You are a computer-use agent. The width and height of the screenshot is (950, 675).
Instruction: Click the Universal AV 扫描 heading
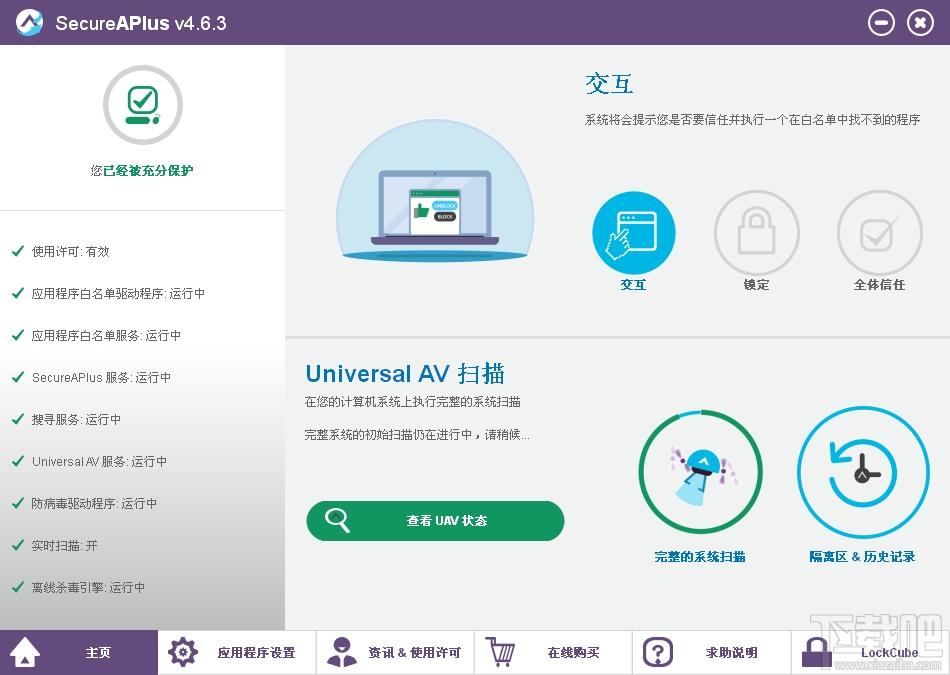(405, 374)
